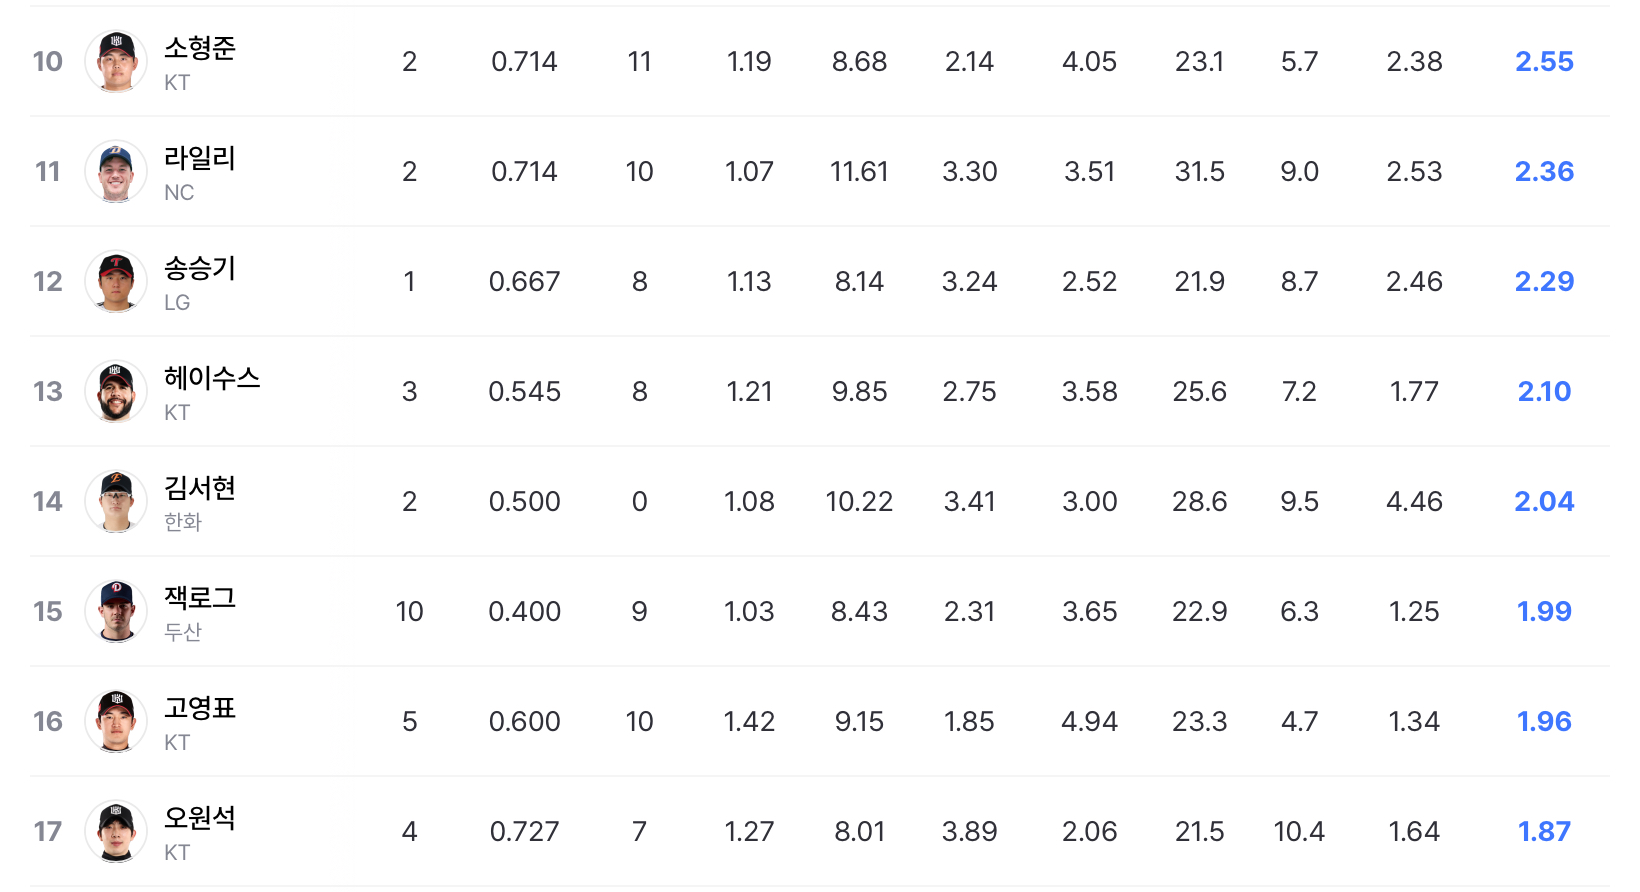This screenshot has width=1640, height=892.
Task: Click 김서현's player avatar
Action: [116, 501]
